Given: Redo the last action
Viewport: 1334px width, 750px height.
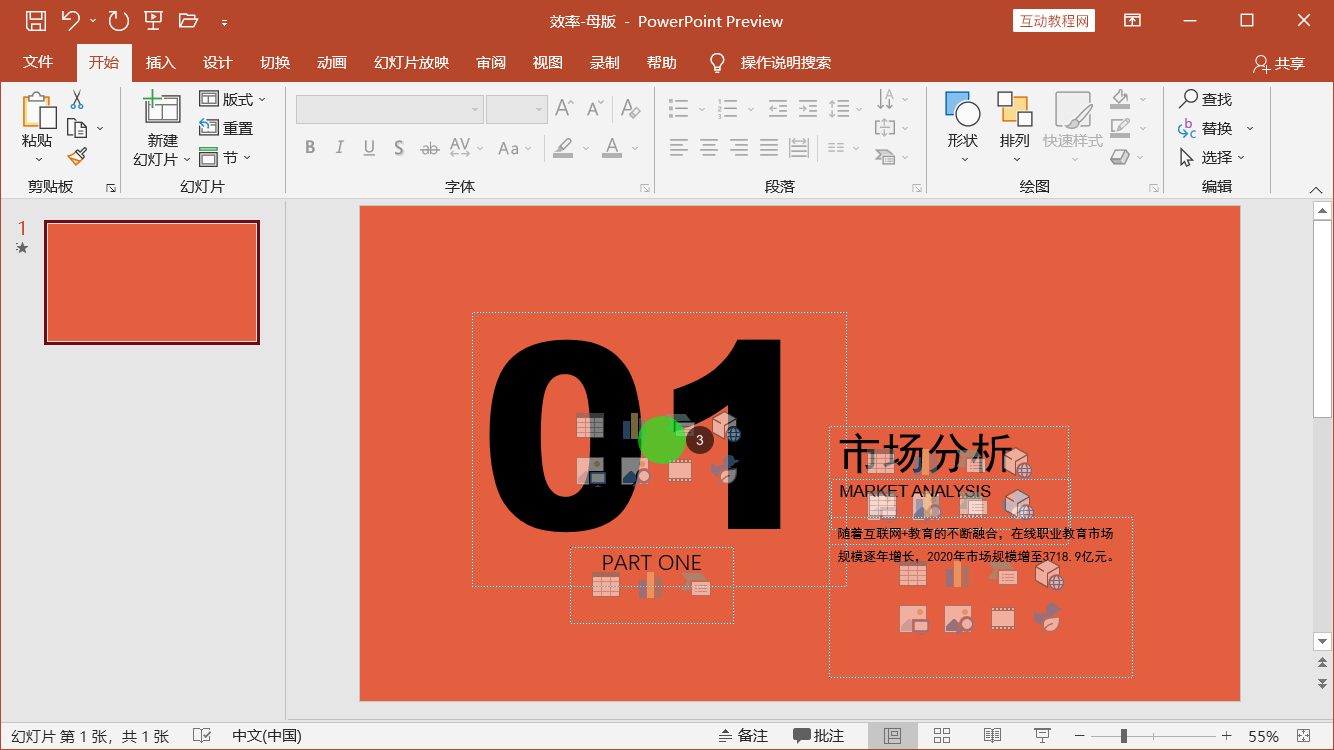Looking at the screenshot, I should click(118, 20).
